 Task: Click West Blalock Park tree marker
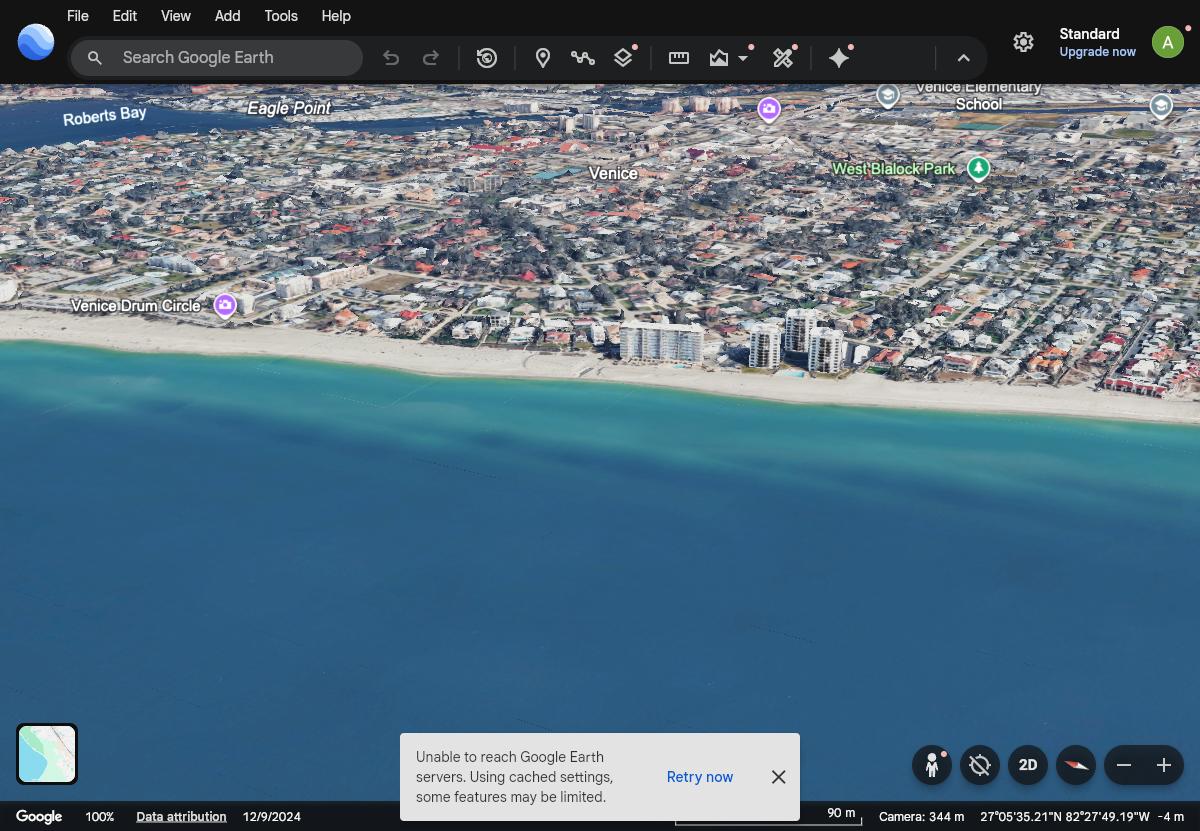[978, 168]
